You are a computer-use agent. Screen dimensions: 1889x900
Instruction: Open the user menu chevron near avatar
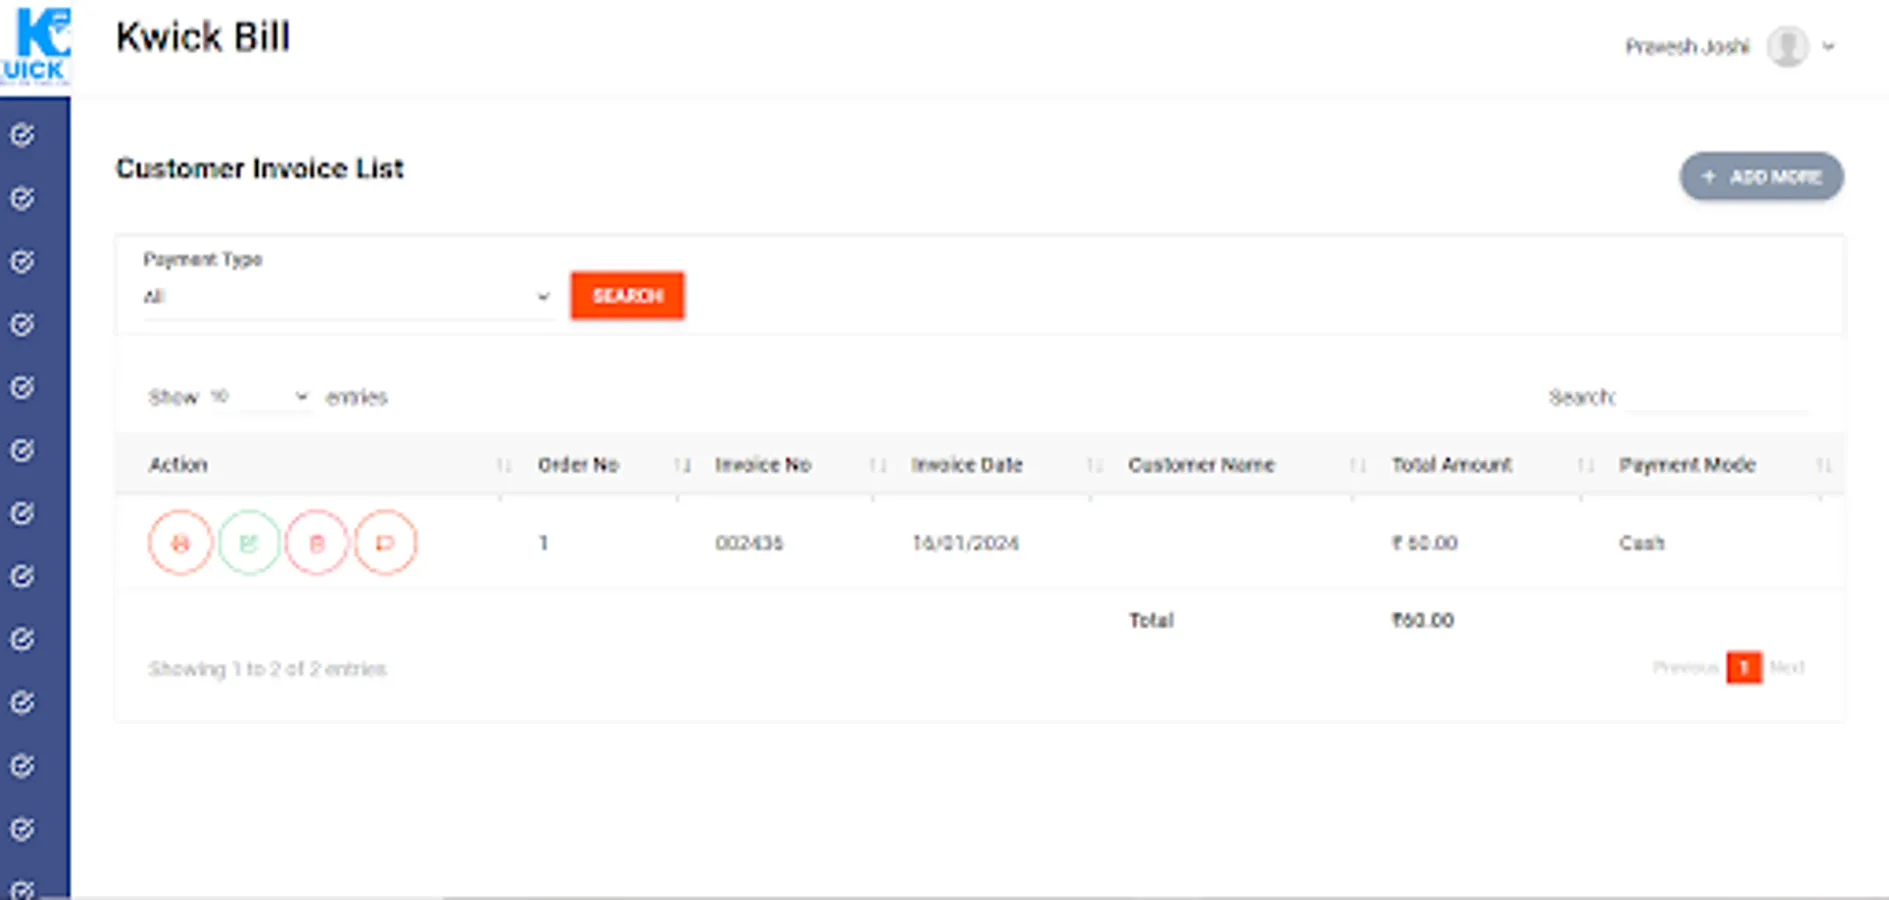1829,46
